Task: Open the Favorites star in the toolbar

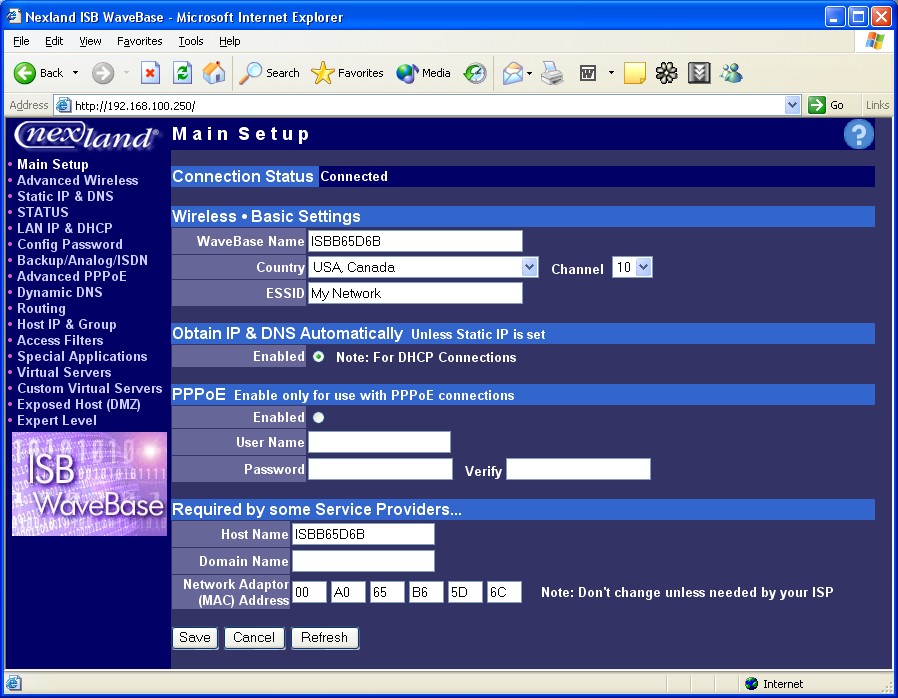Action: (347, 73)
